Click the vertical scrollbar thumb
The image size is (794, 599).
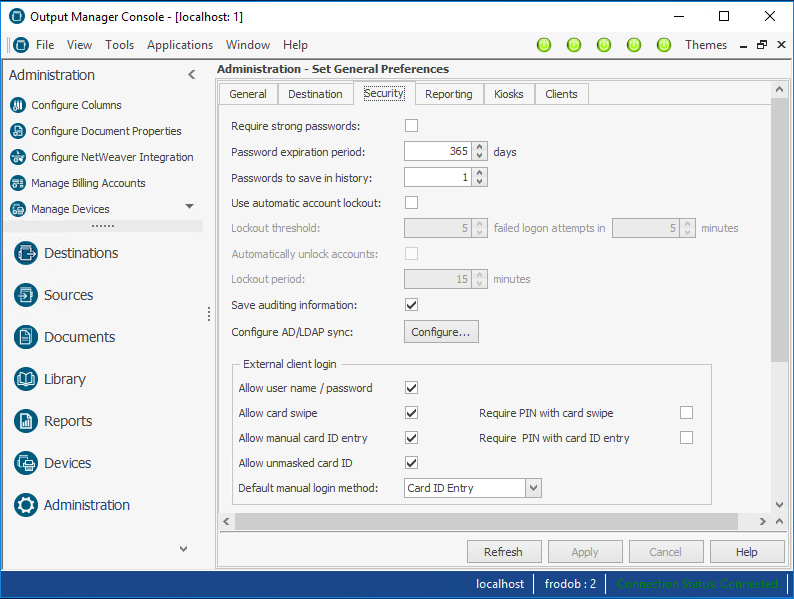click(779, 230)
